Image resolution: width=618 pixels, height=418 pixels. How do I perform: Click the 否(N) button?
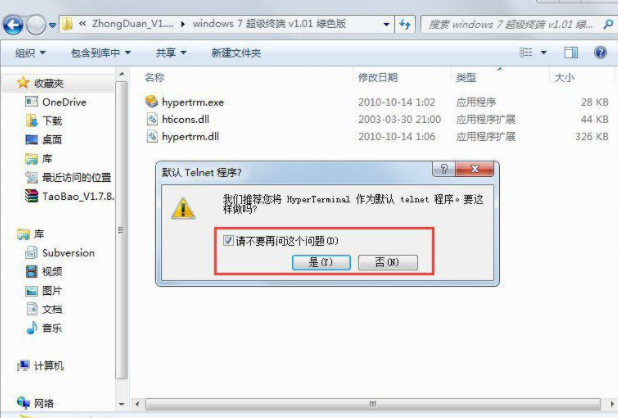point(387,262)
